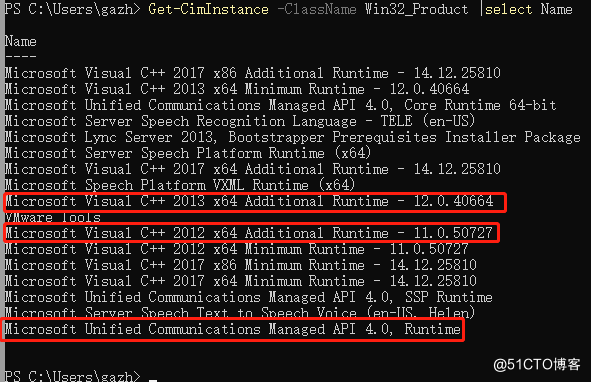Click the bottom PS C:\Users\gazh prompt

click(72, 376)
